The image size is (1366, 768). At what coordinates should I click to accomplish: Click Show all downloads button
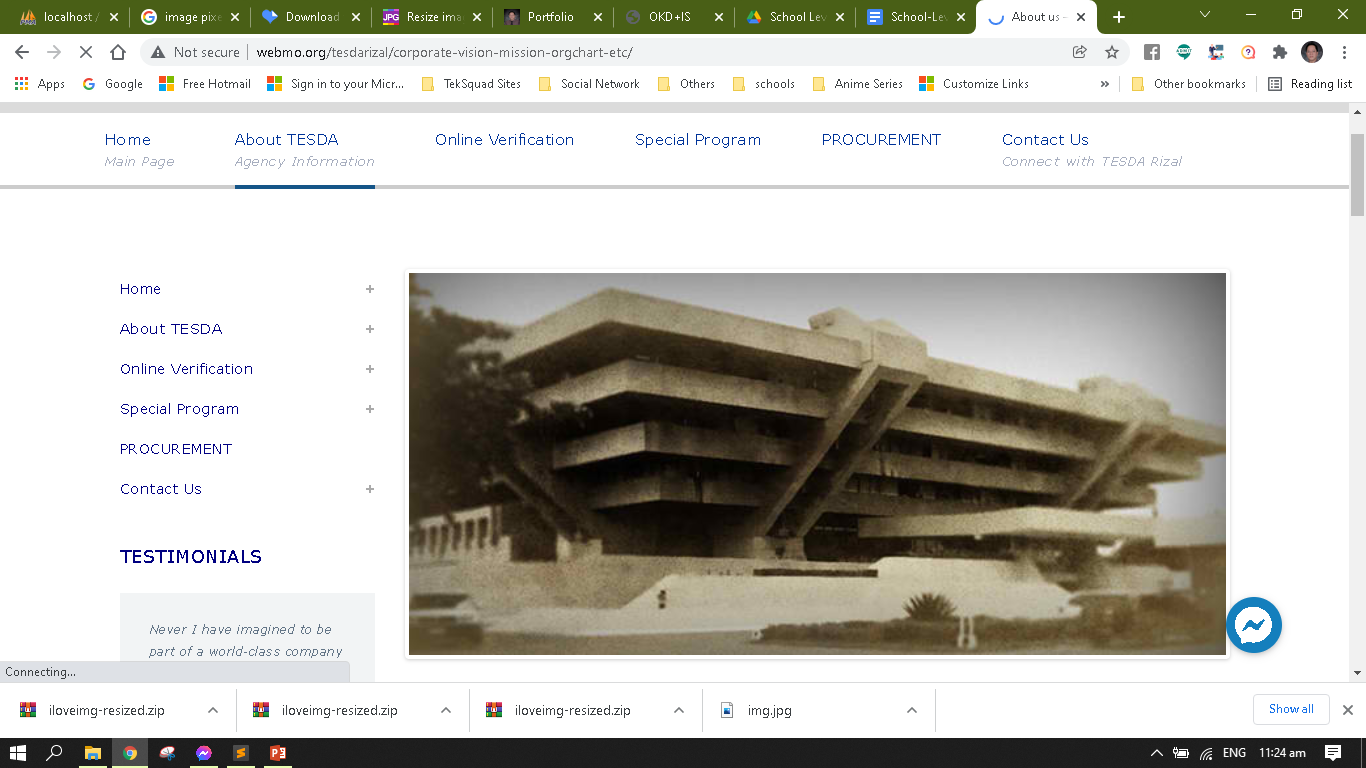(x=1290, y=709)
